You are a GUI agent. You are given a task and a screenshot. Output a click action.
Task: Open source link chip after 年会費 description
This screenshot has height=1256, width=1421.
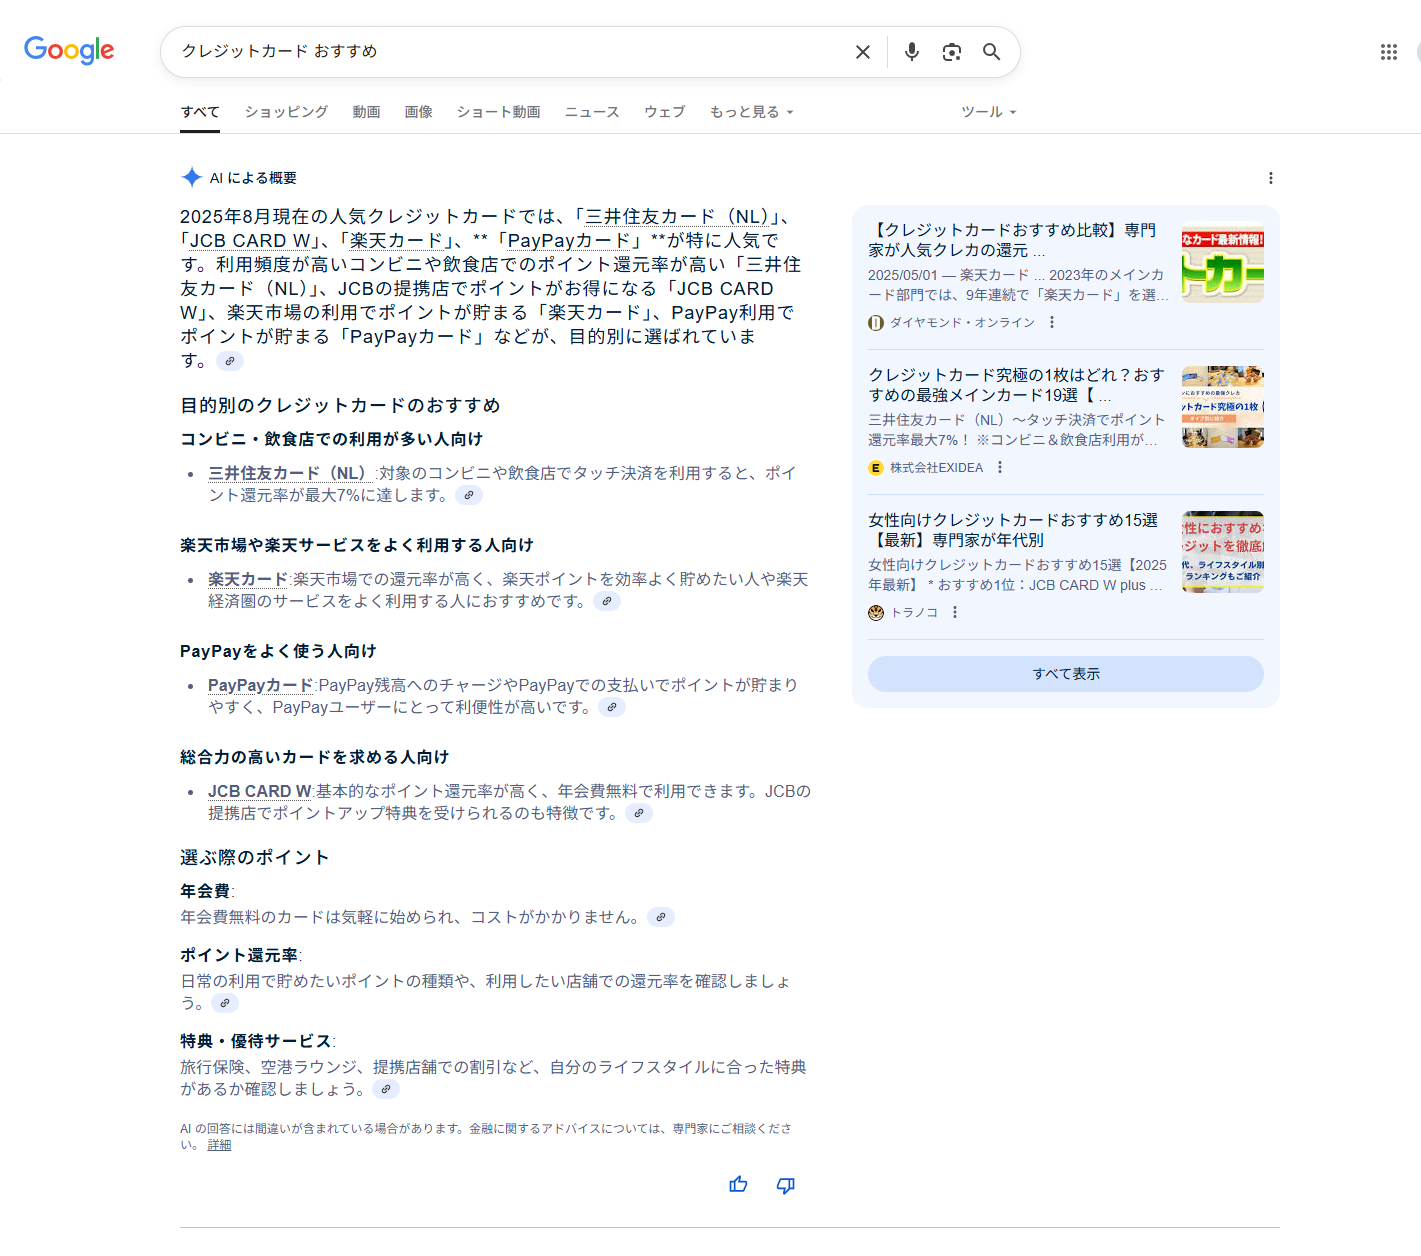coord(660,917)
